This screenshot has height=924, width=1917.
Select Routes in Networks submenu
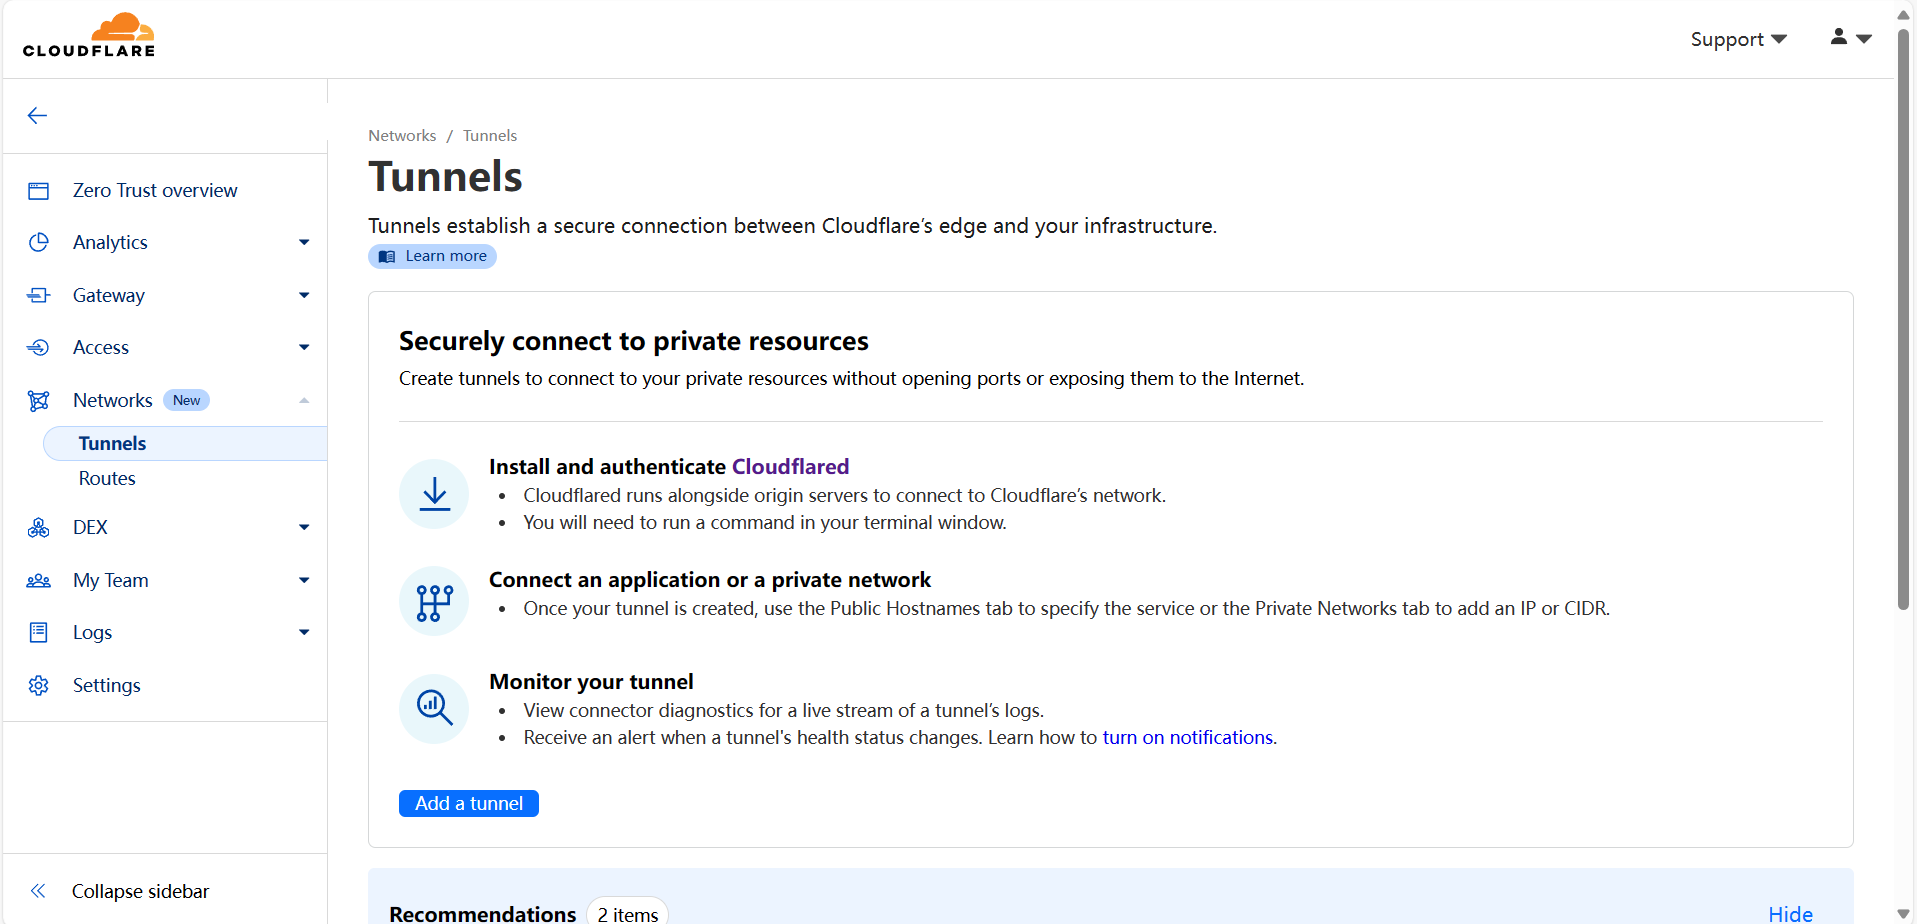[107, 479]
